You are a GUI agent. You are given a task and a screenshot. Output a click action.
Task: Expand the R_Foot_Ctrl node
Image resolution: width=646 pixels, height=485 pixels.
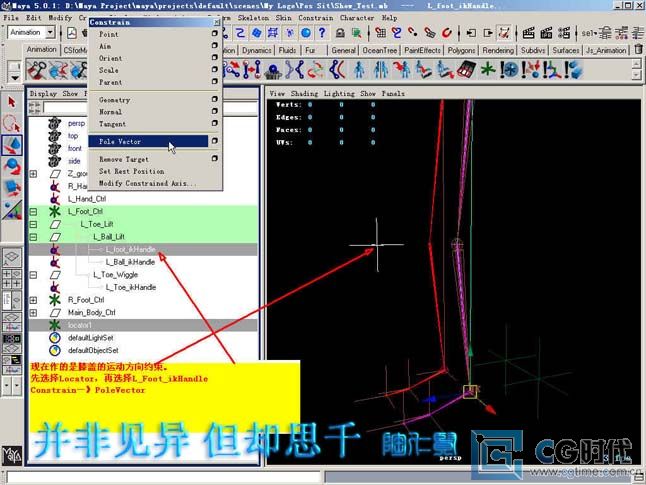[x=33, y=300]
